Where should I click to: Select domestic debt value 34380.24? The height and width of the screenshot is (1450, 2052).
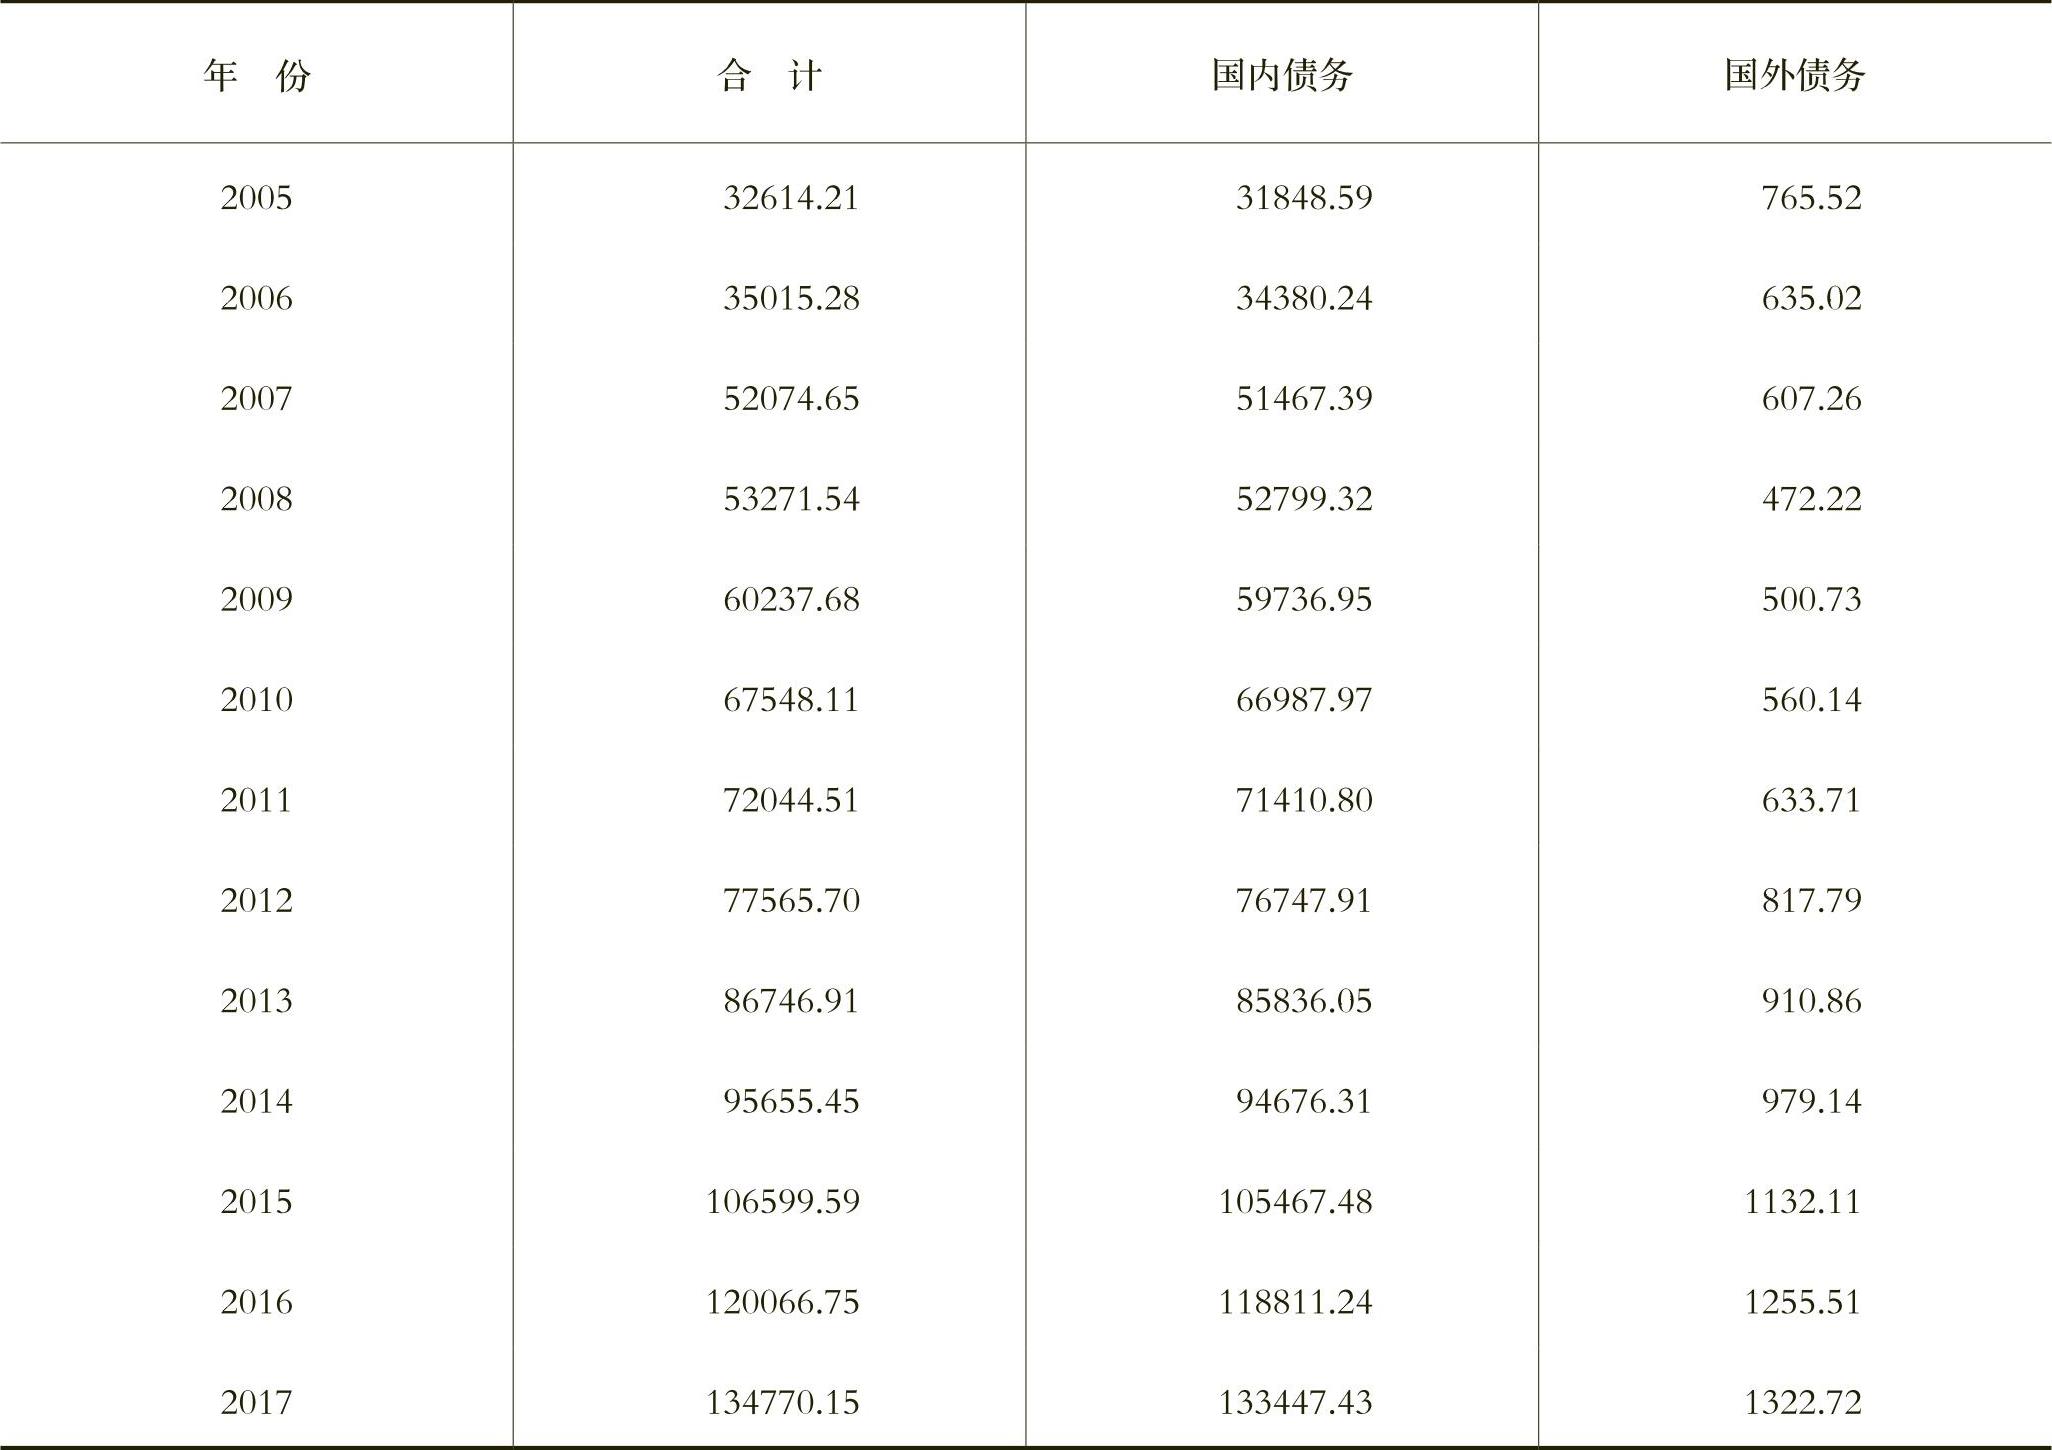click(1304, 298)
